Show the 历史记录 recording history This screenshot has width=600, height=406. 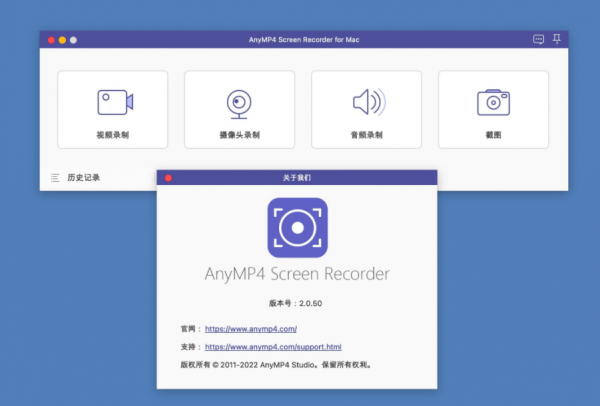click(x=83, y=178)
